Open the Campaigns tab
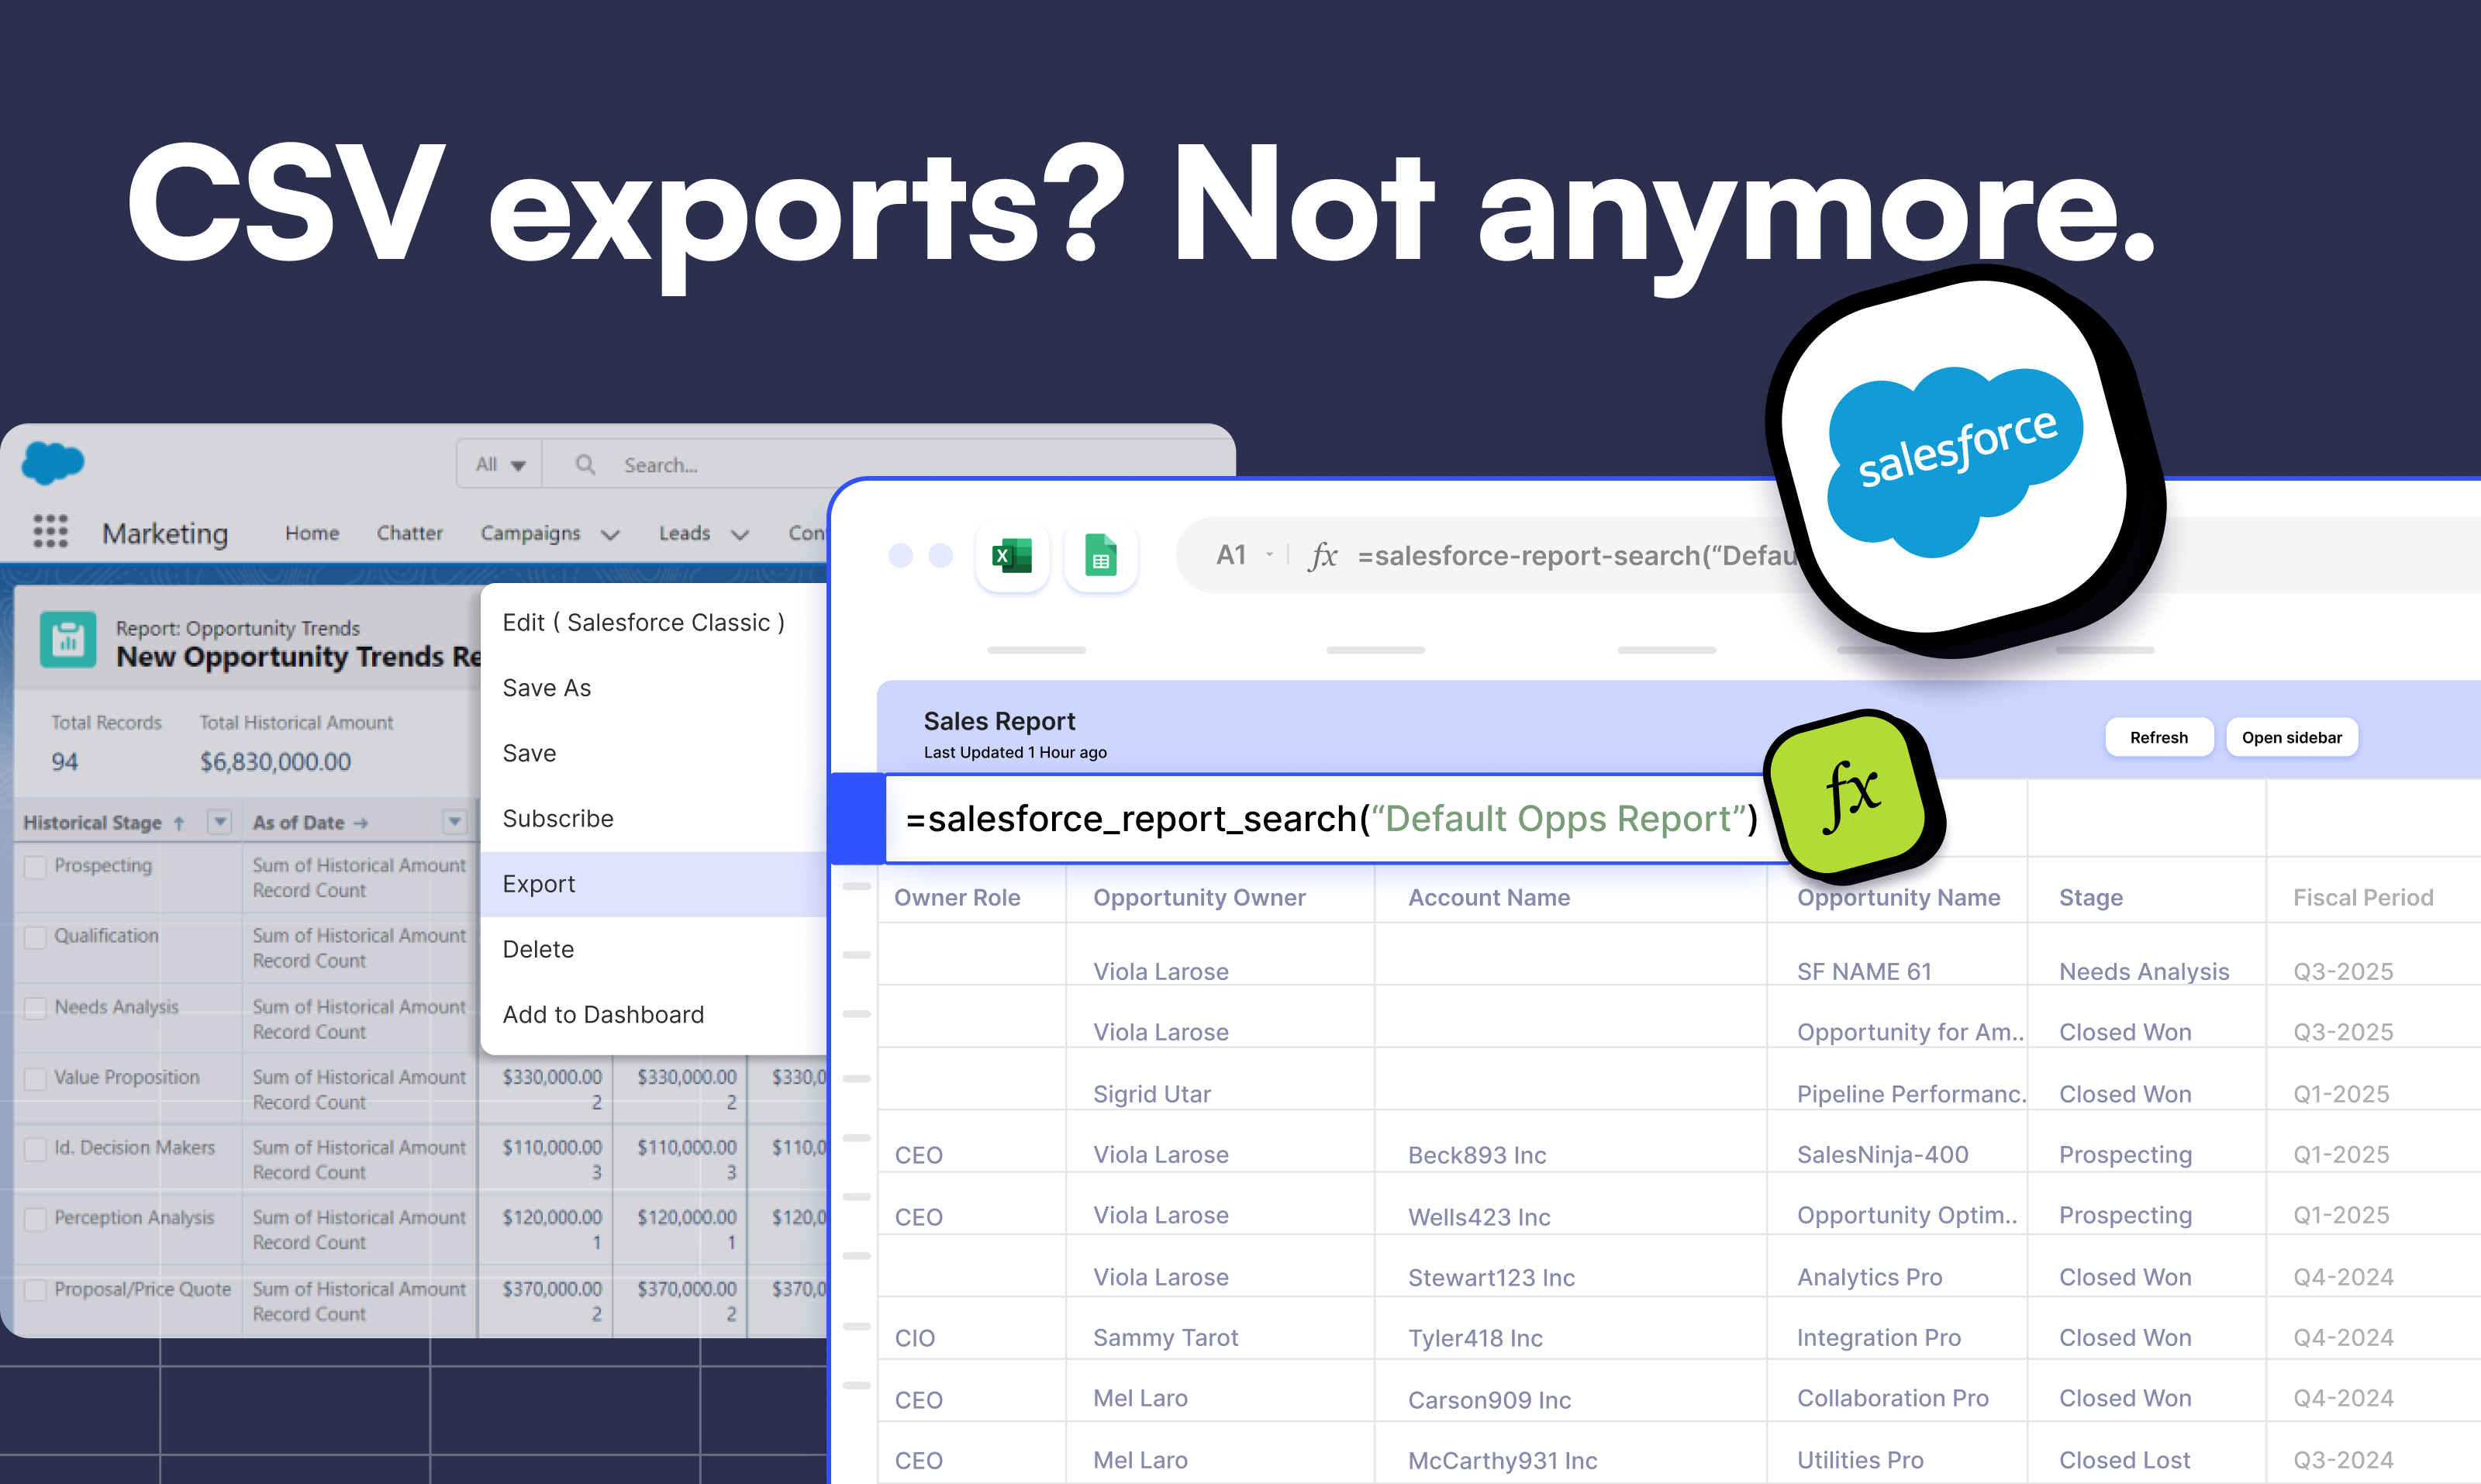2481x1484 pixels. (530, 533)
